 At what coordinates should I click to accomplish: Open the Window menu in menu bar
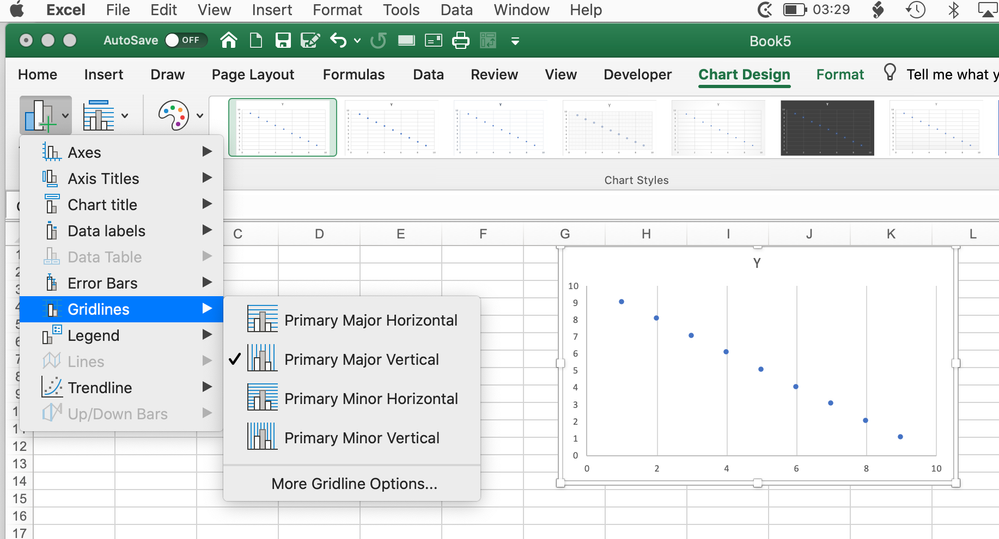[x=521, y=10]
